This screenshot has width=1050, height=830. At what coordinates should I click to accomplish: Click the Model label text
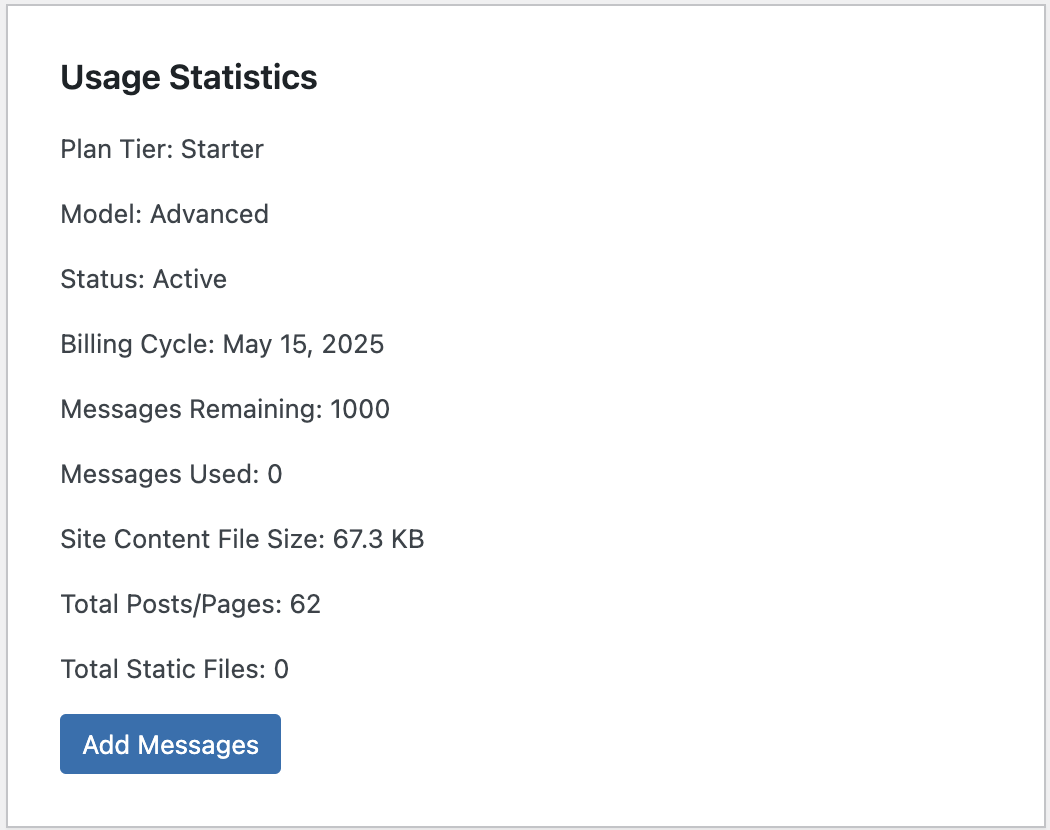click(102, 214)
